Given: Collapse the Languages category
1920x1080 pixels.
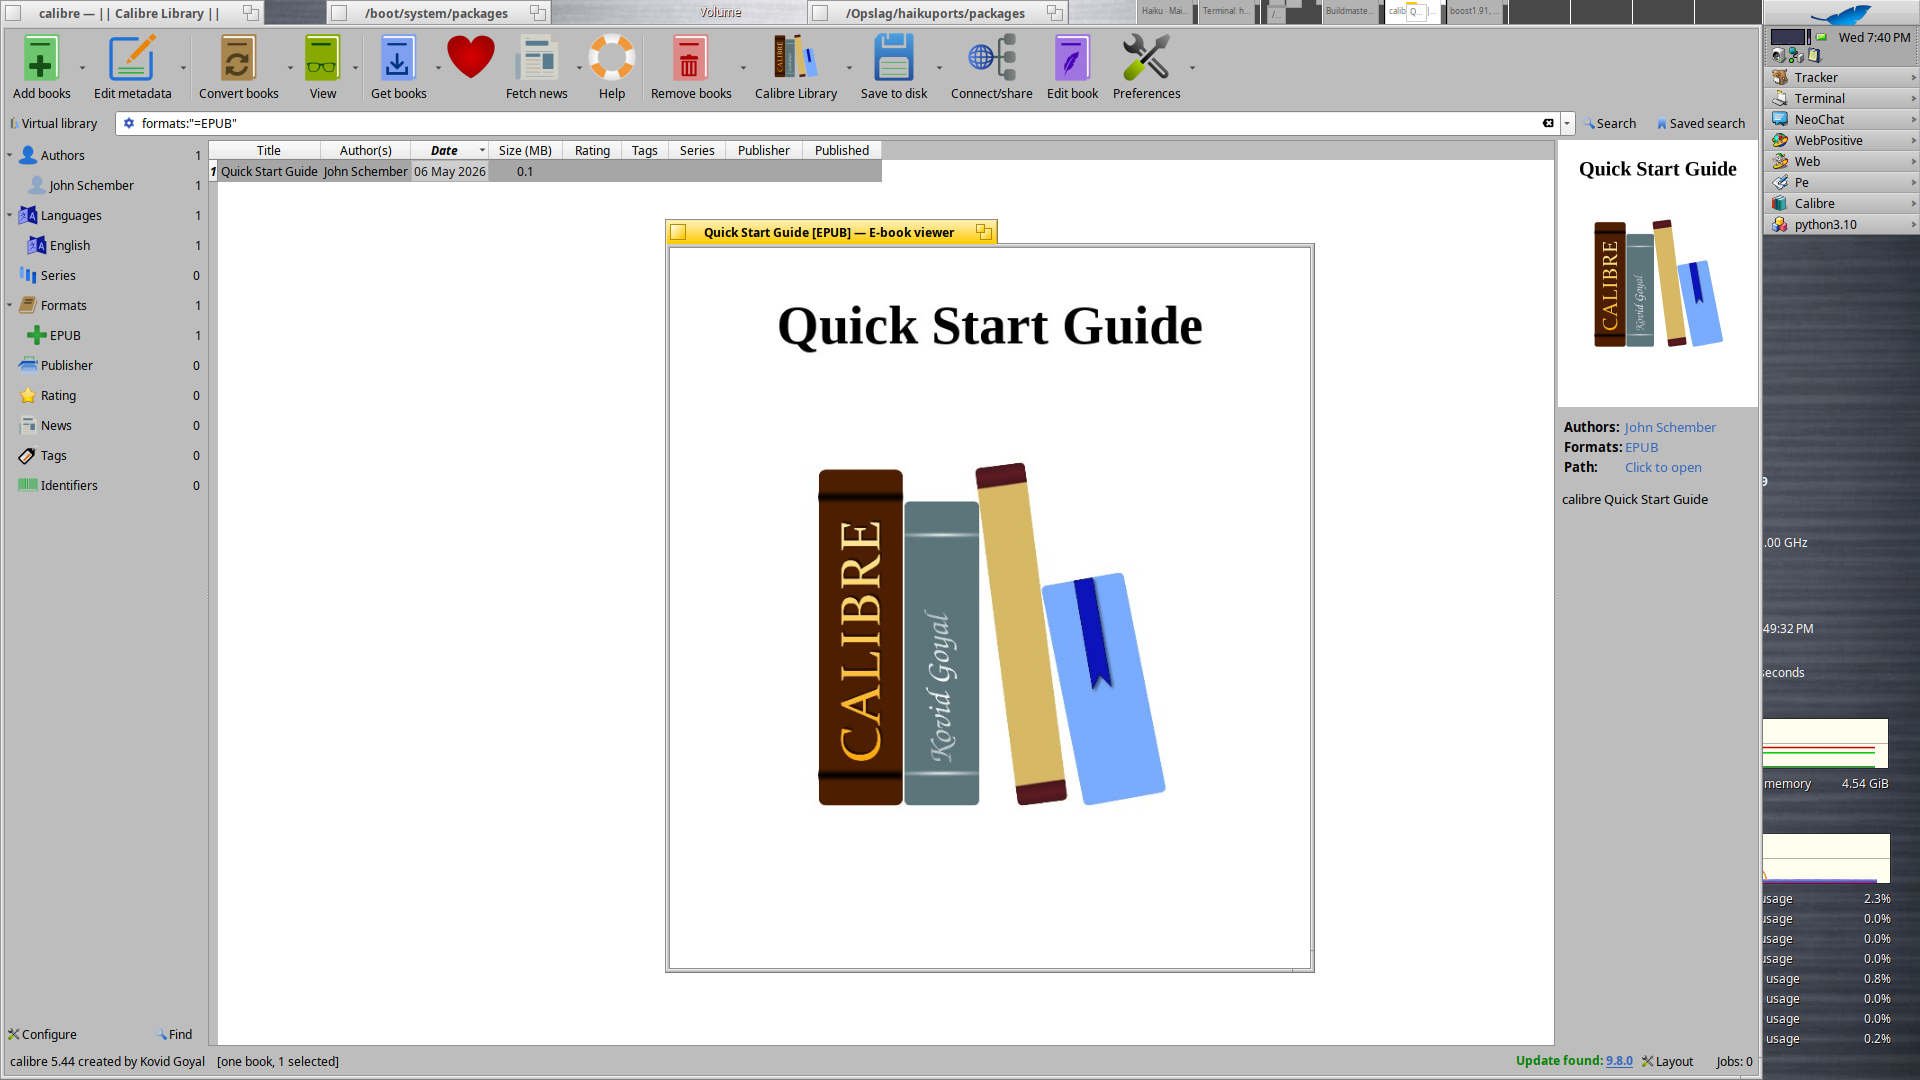Looking at the screenshot, I should point(10,215).
